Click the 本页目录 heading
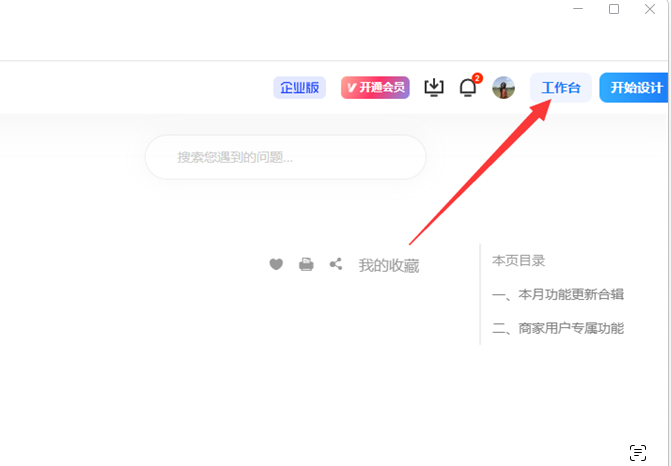Screen dimensions: 671x466 click(x=518, y=260)
